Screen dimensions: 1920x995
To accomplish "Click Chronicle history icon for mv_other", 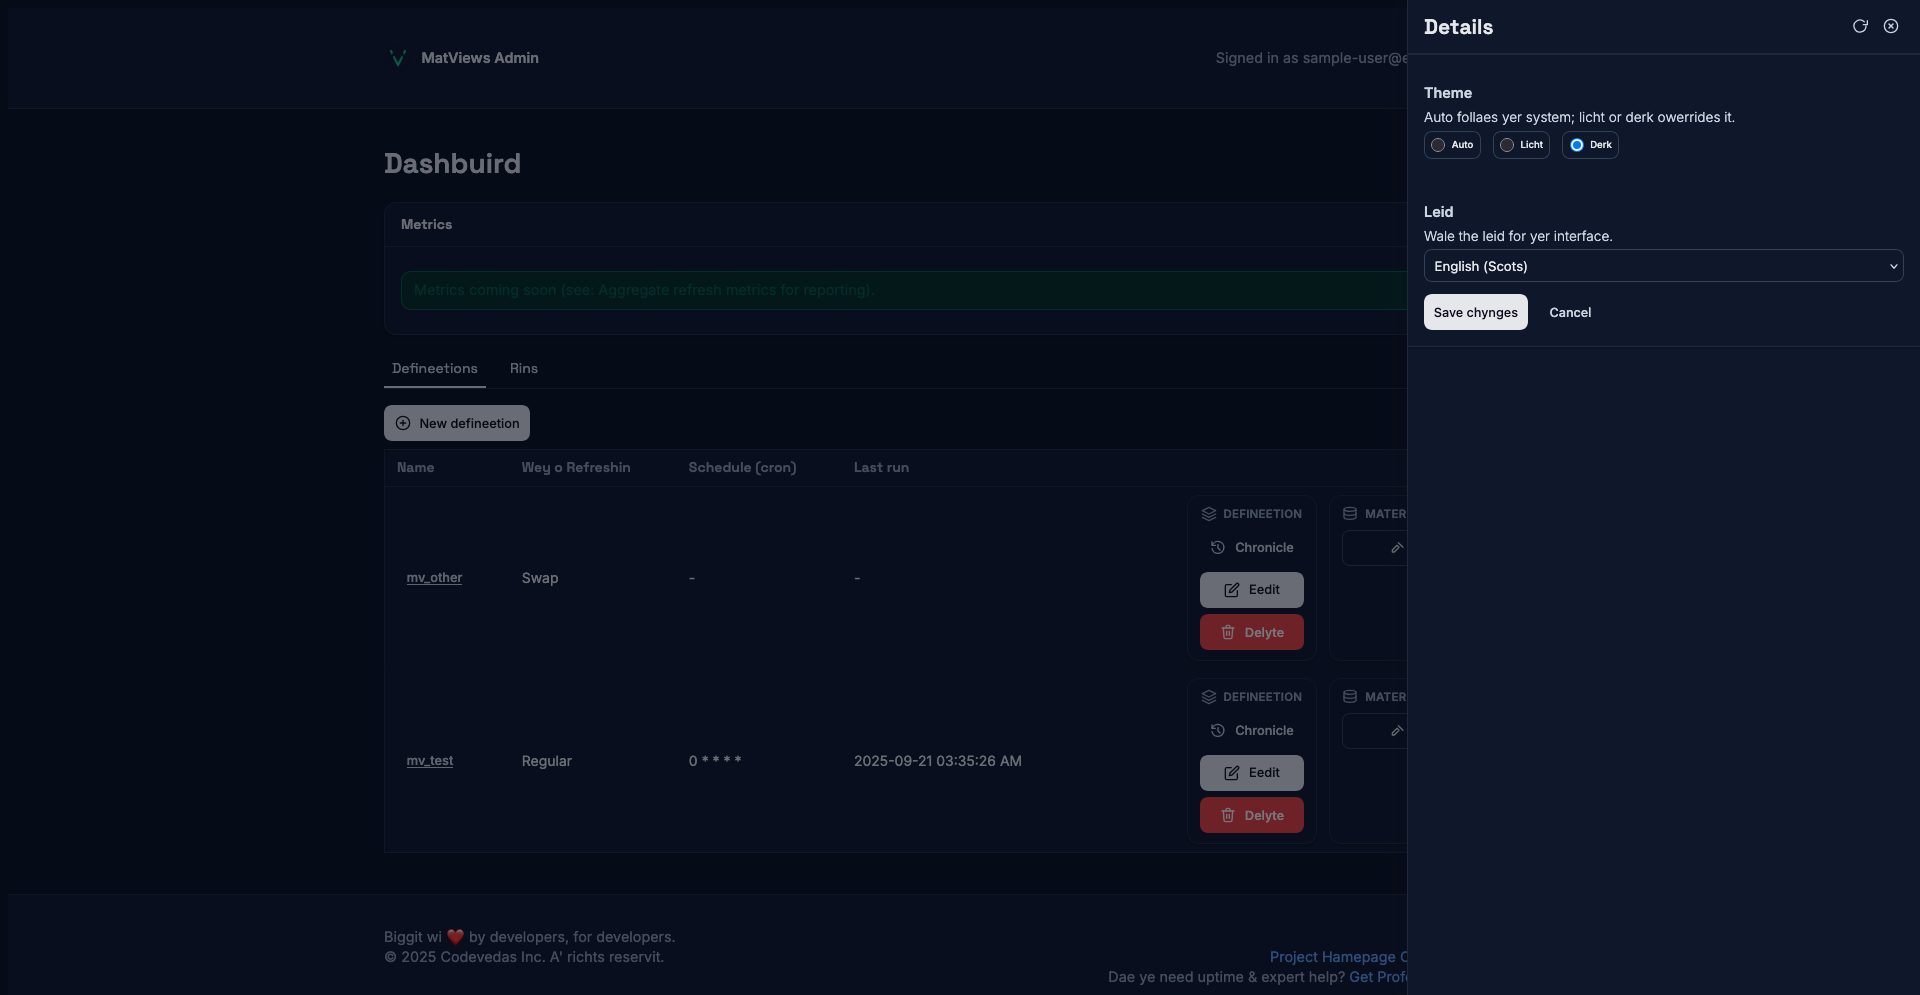I will [1217, 548].
